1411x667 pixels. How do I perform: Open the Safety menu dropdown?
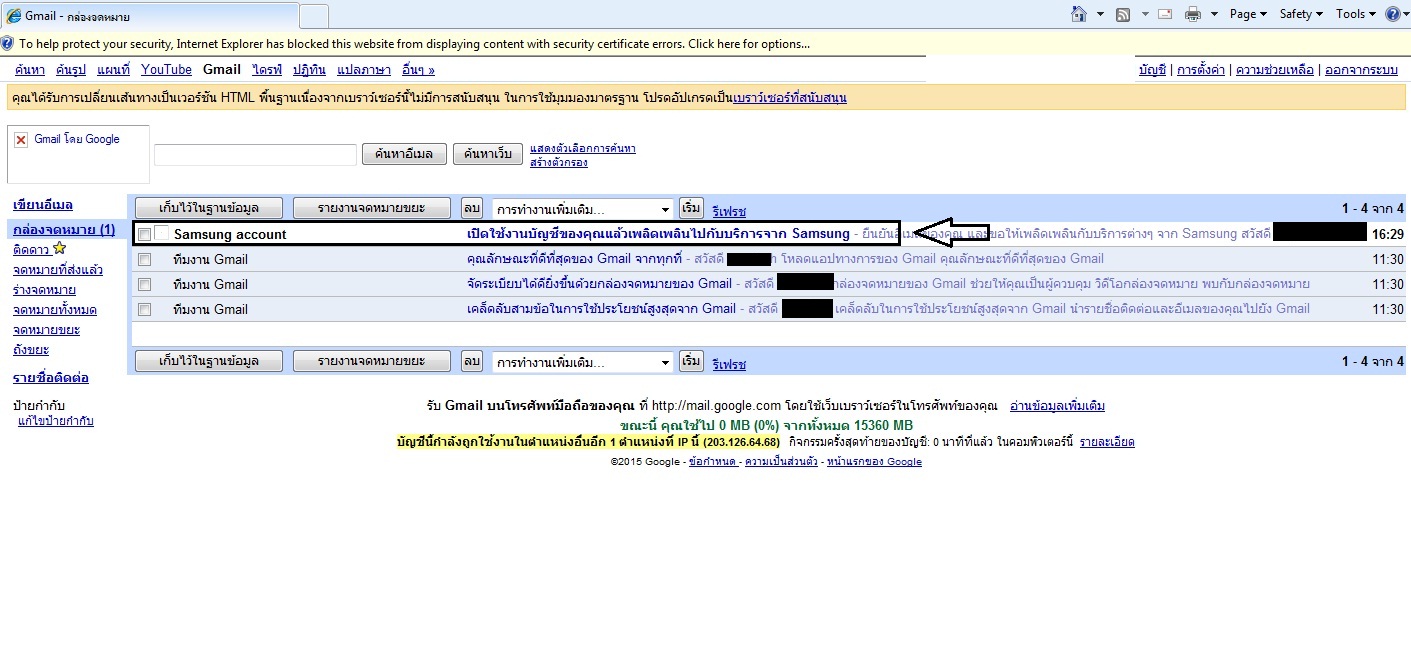coord(1301,14)
